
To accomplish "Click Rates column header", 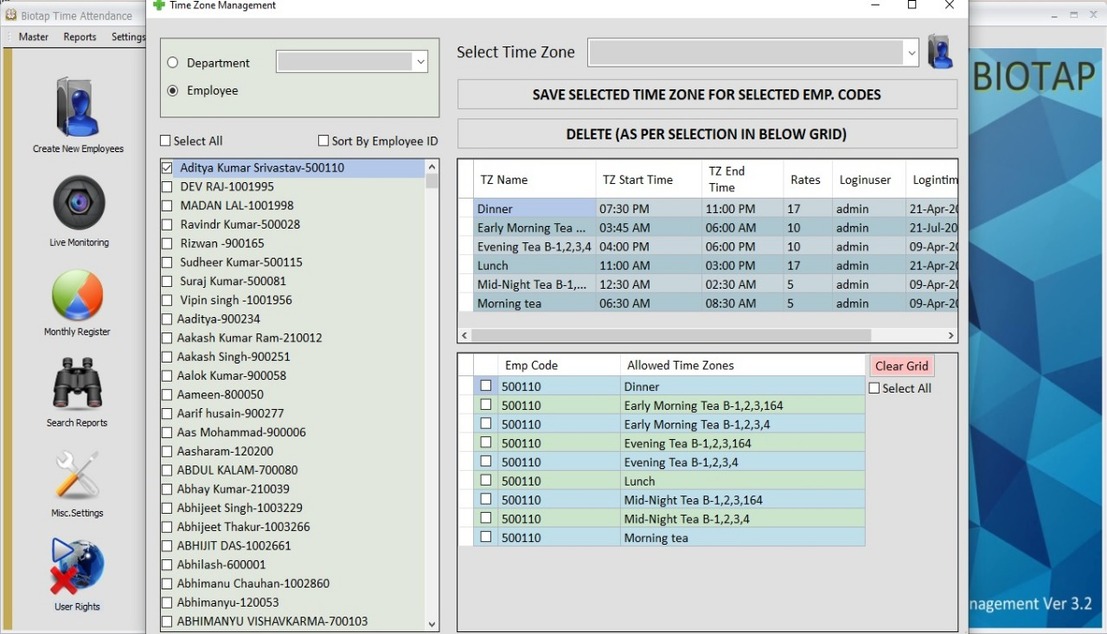I will click(x=808, y=179).
